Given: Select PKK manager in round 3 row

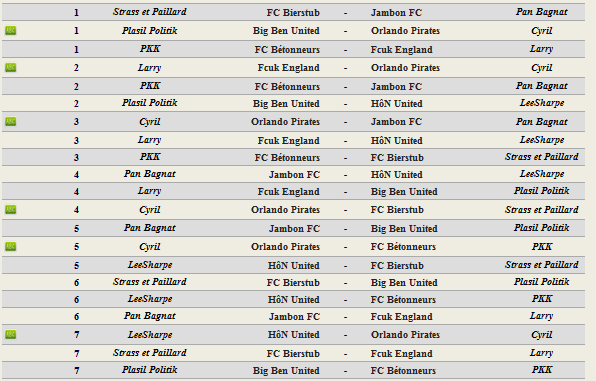Looking at the screenshot, I should [150, 157].
